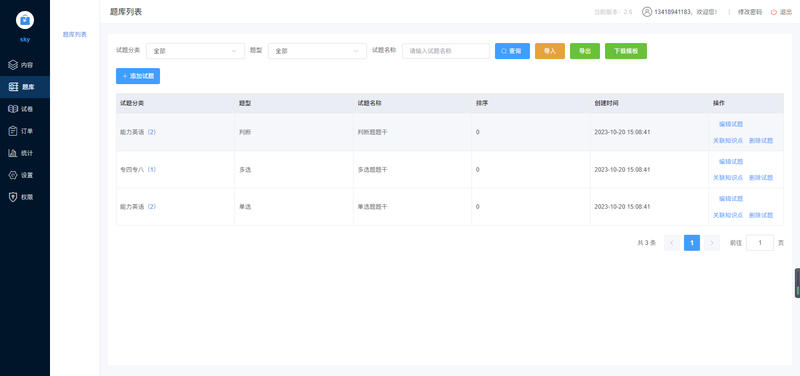This screenshot has height=376, width=800.
Task: Open the 试题分类 dropdown
Action: (195, 51)
